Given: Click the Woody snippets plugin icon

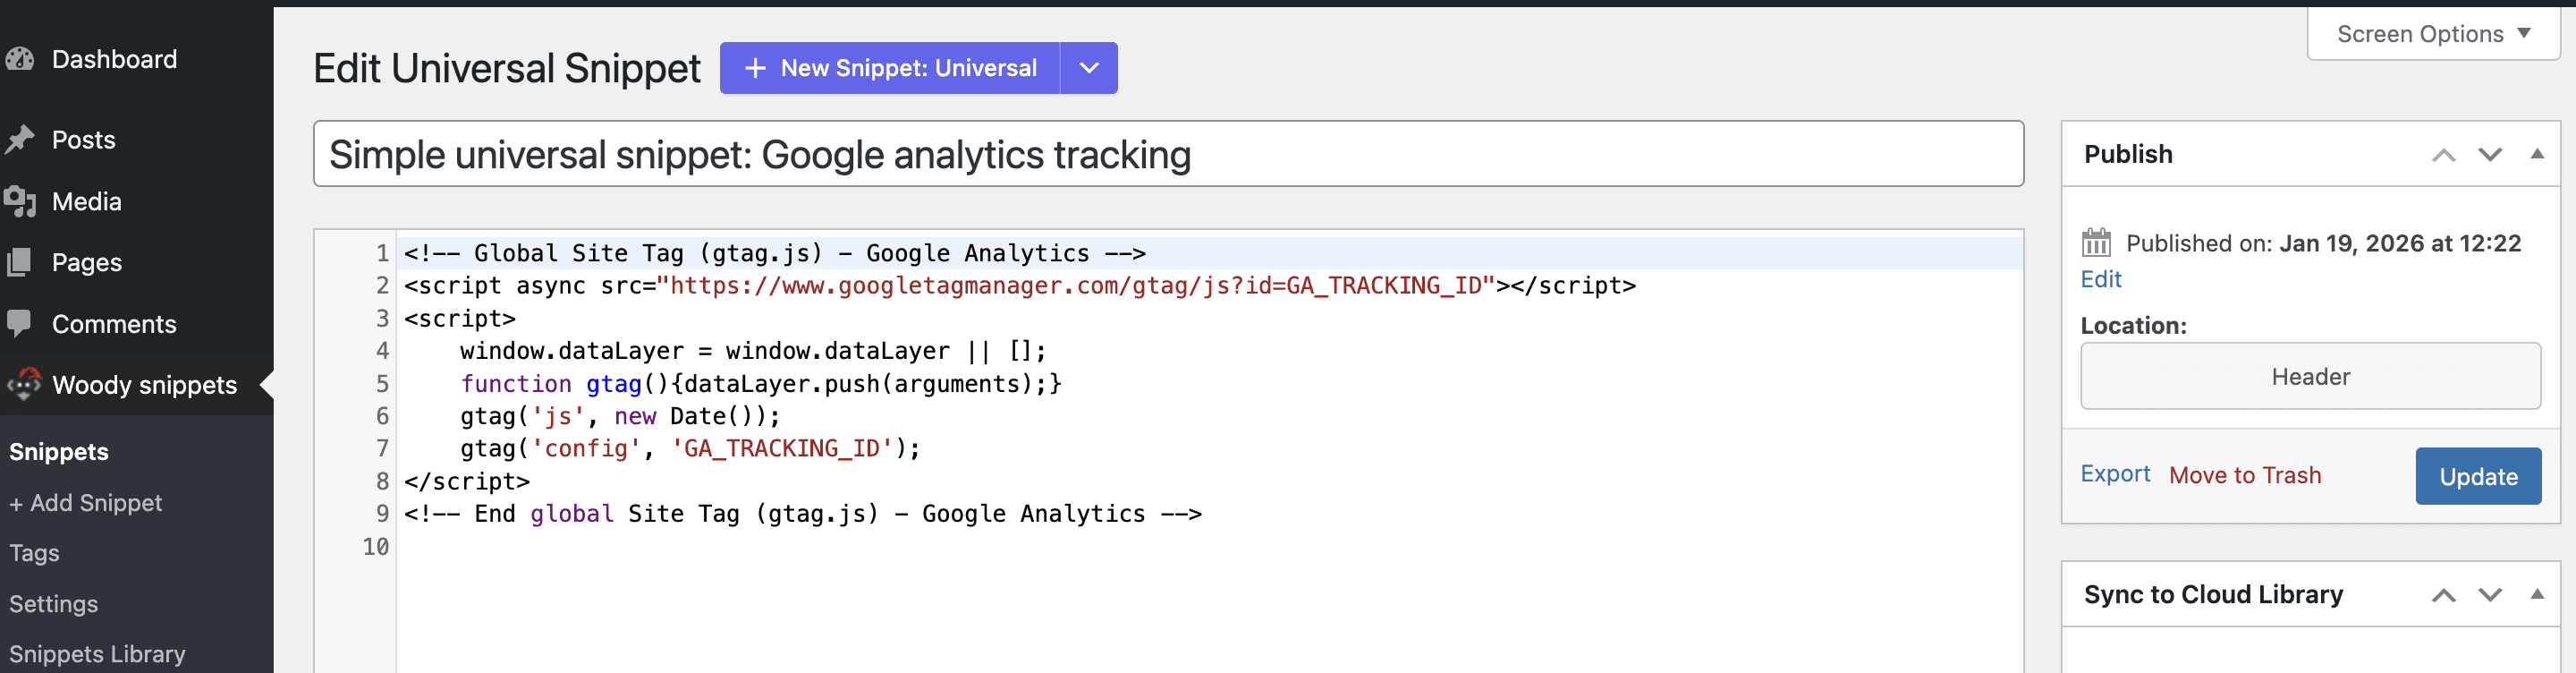Looking at the screenshot, I should [x=24, y=385].
